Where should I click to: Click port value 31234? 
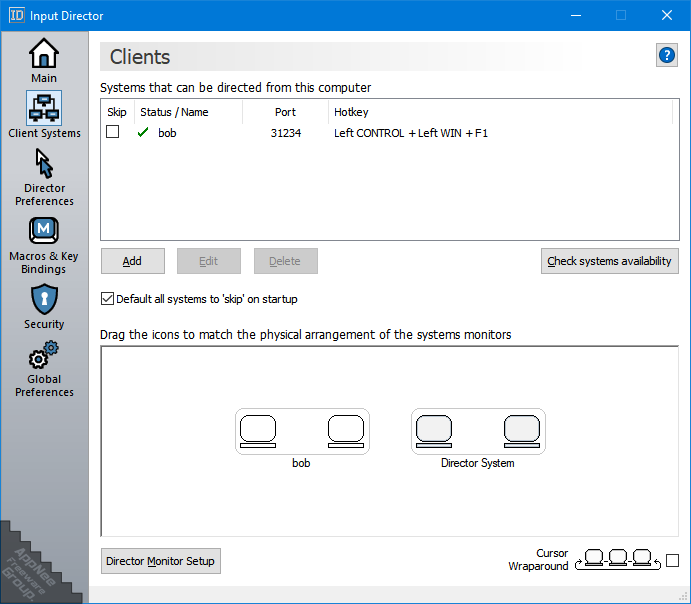coord(286,133)
